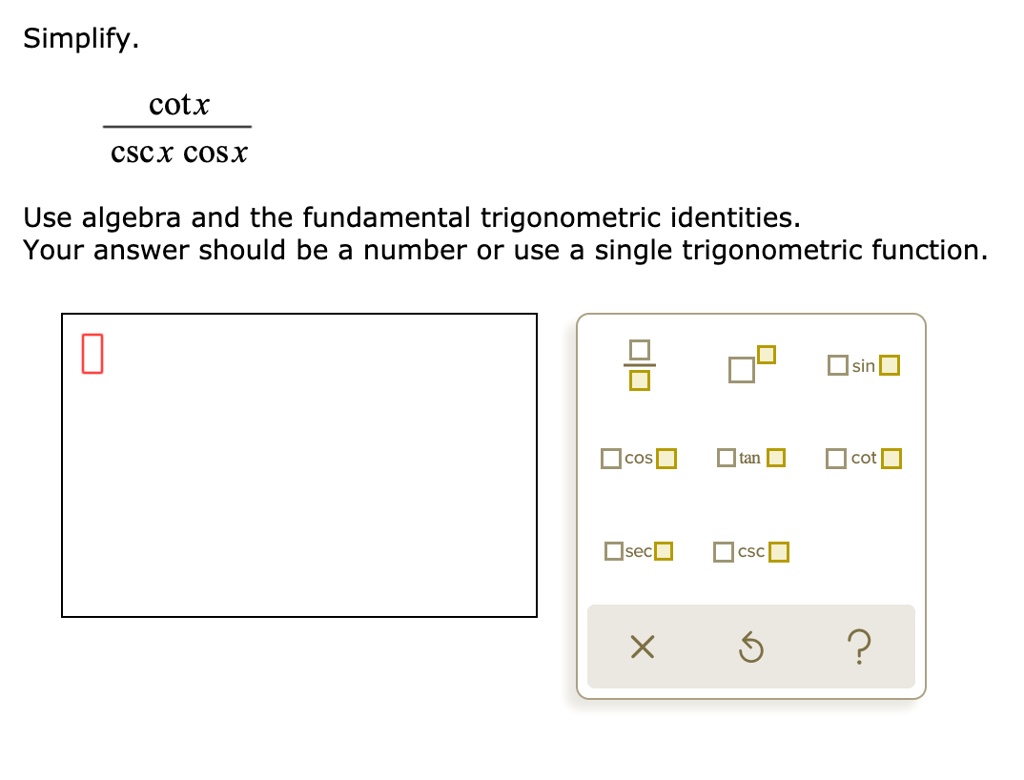Select the sec function button
The height and width of the screenshot is (780, 1024).
click(x=638, y=550)
